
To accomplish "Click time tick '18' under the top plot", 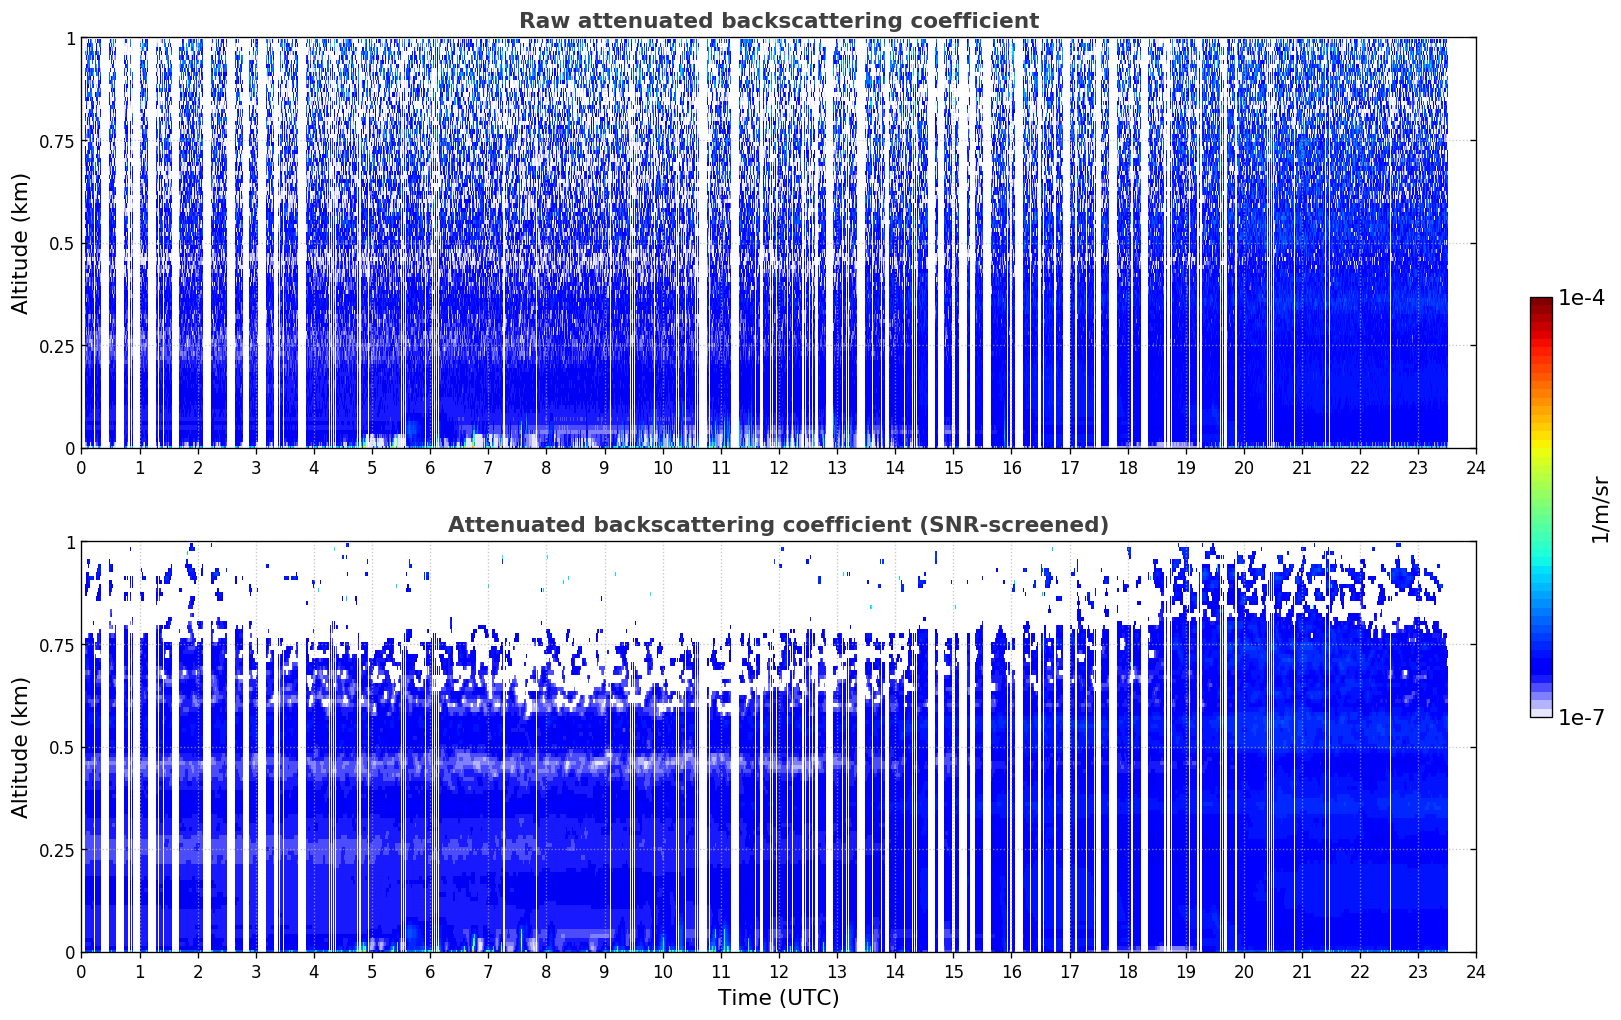I will point(1127,467).
